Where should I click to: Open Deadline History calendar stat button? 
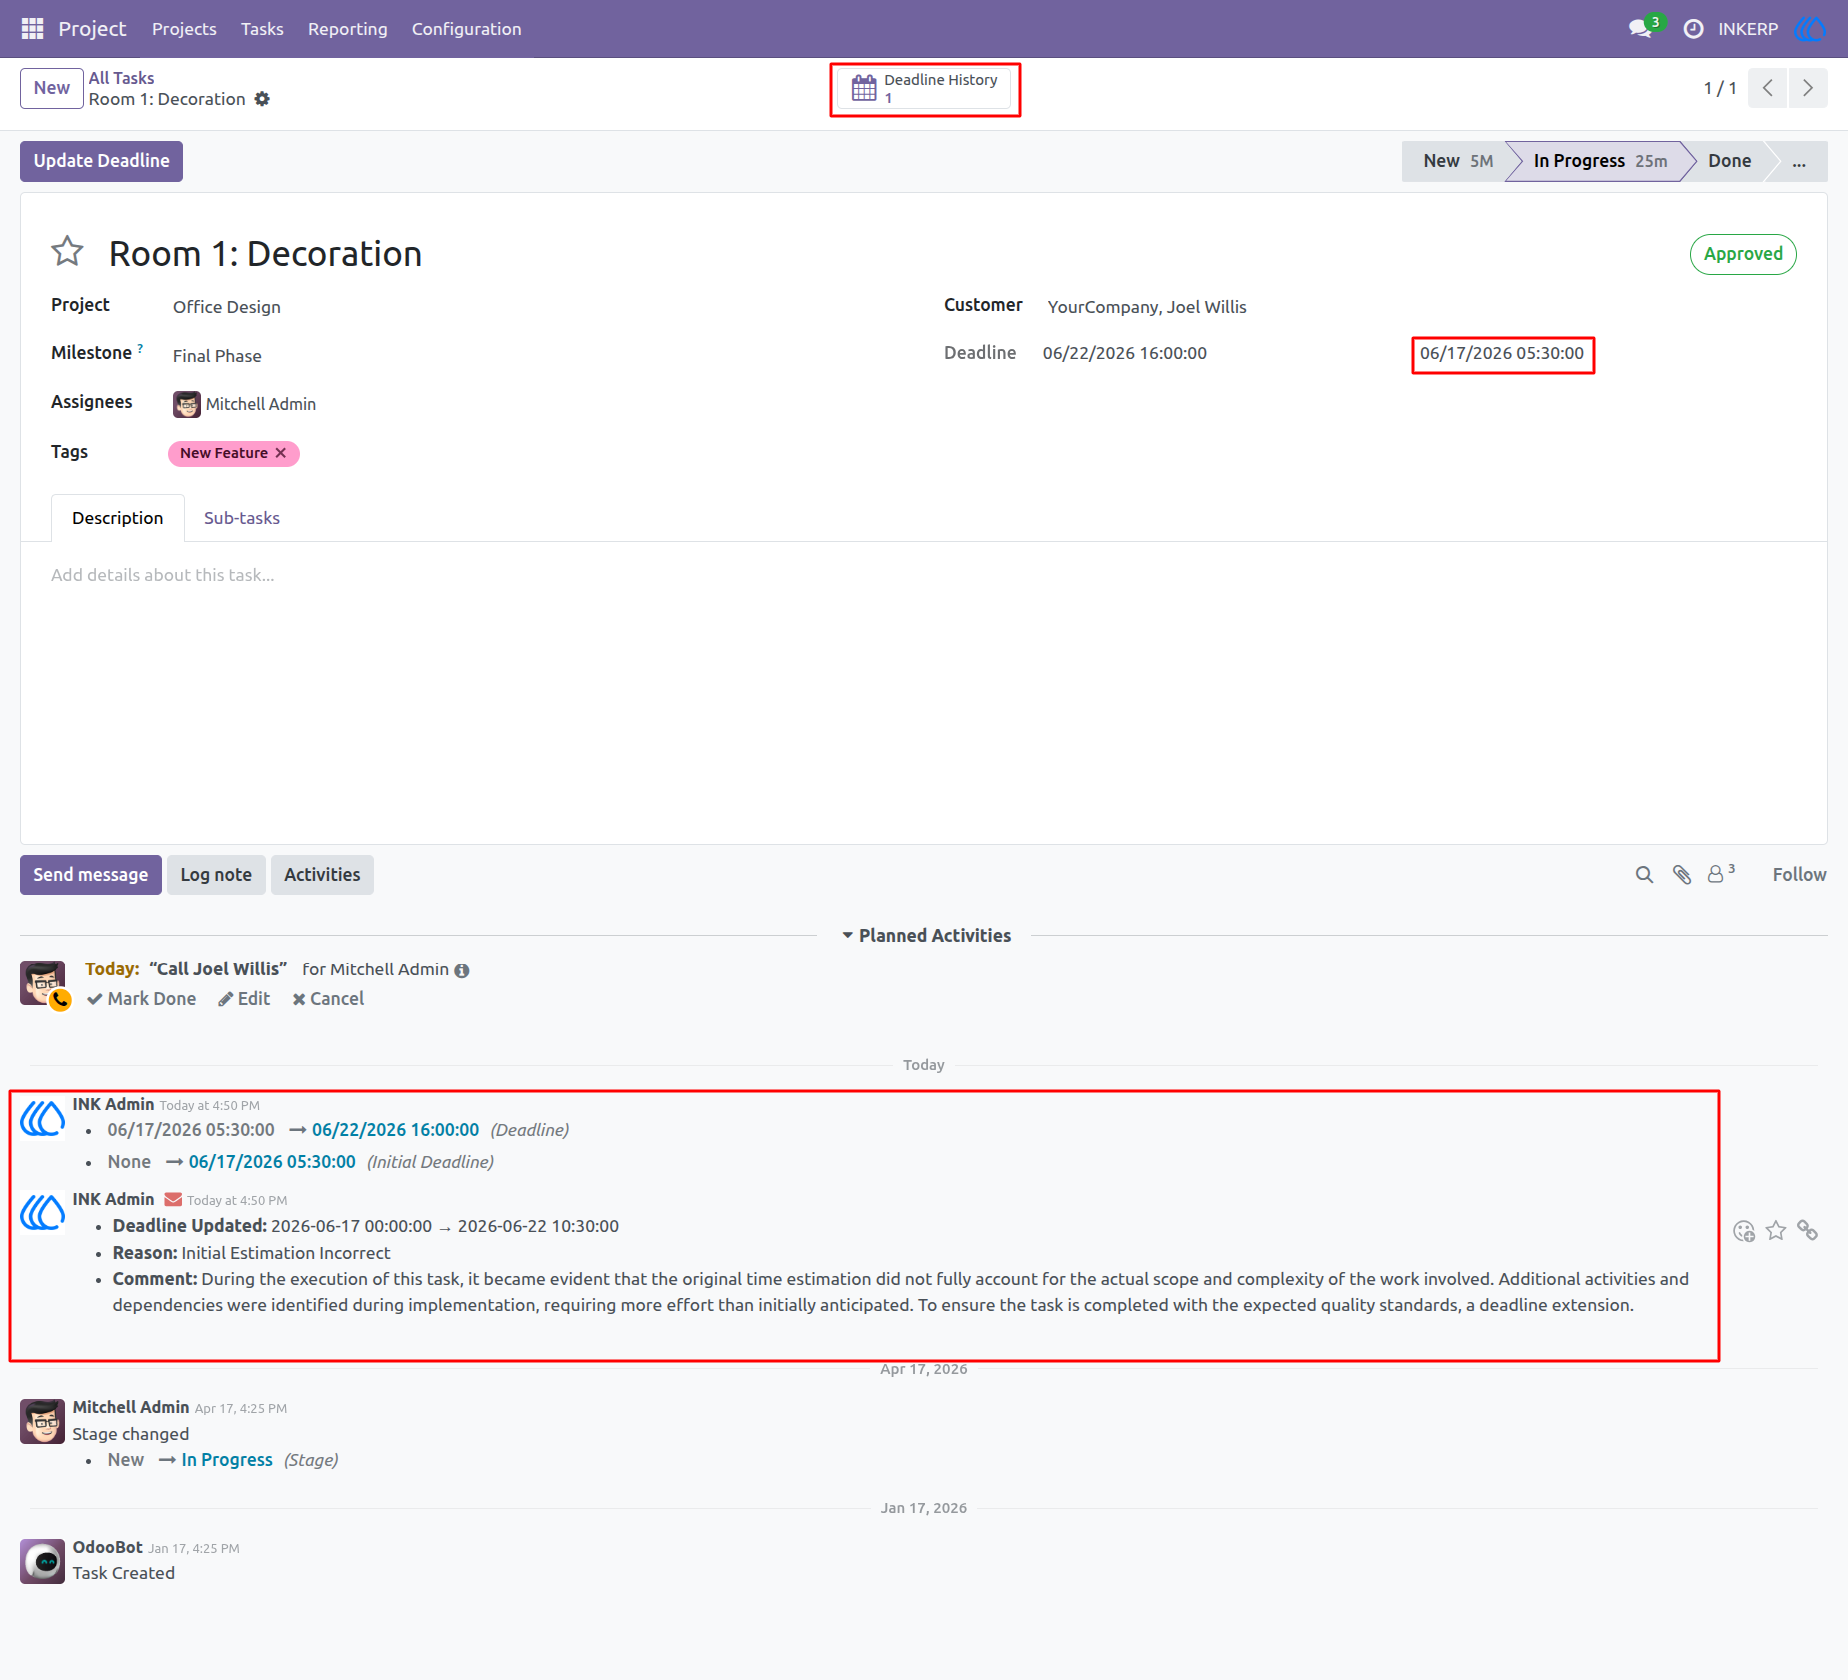click(x=925, y=89)
